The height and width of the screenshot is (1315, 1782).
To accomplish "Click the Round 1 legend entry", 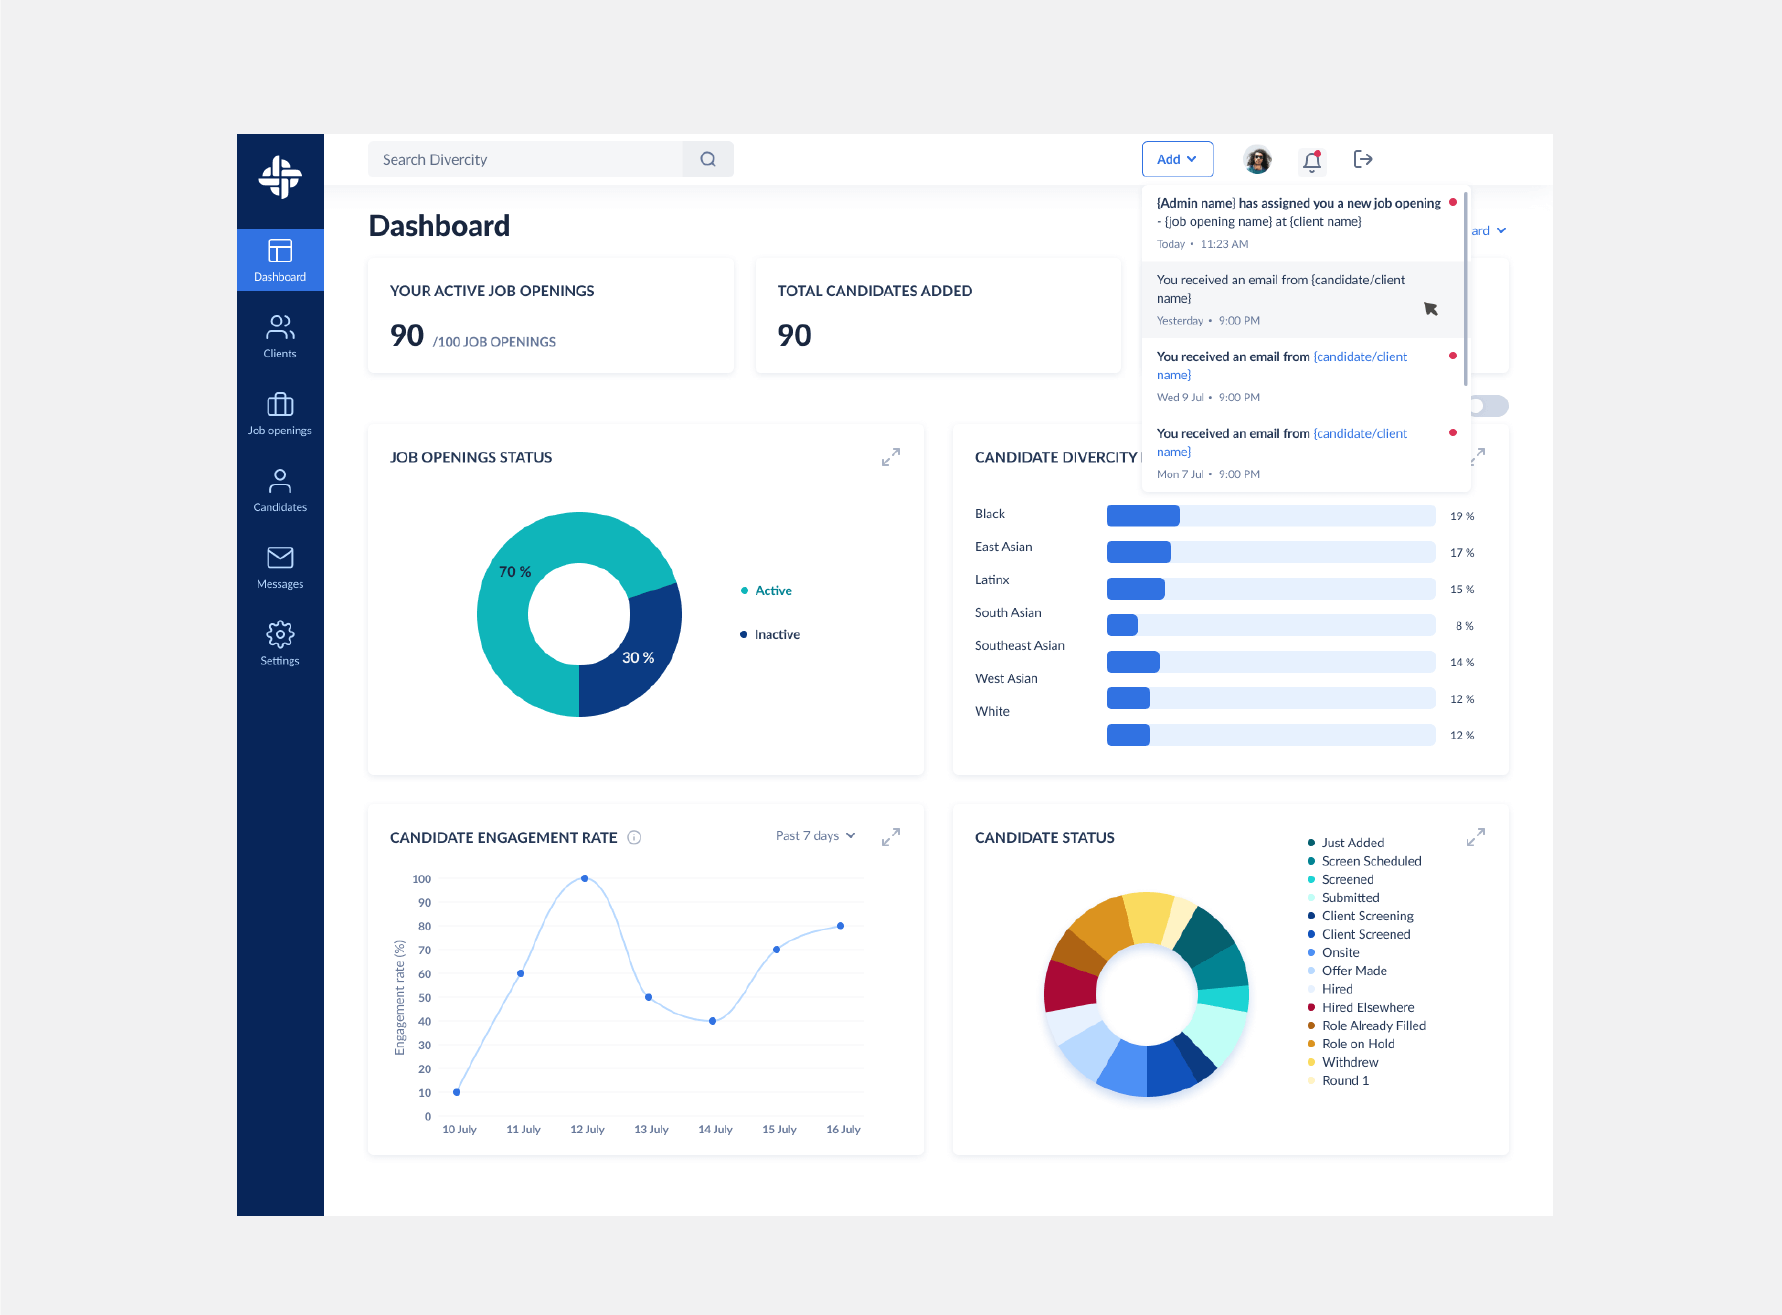I will (1339, 1081).
